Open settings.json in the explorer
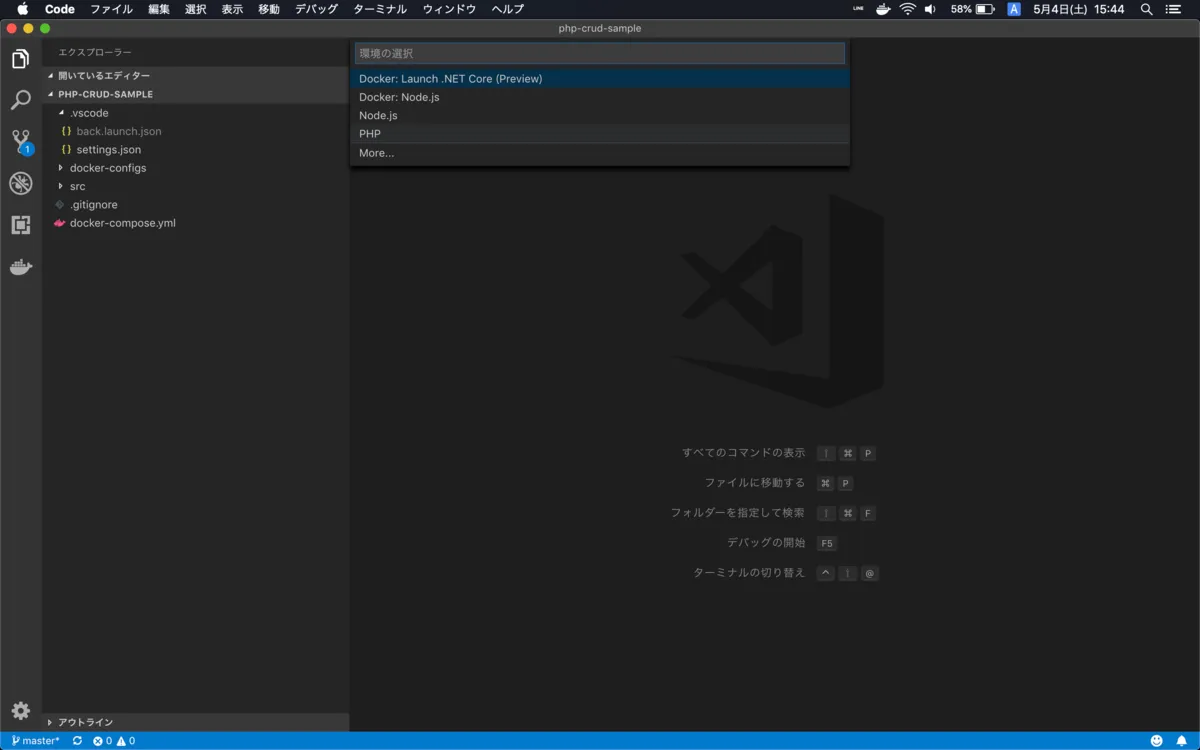This screenshot has height=750, width=1200. 196,149
